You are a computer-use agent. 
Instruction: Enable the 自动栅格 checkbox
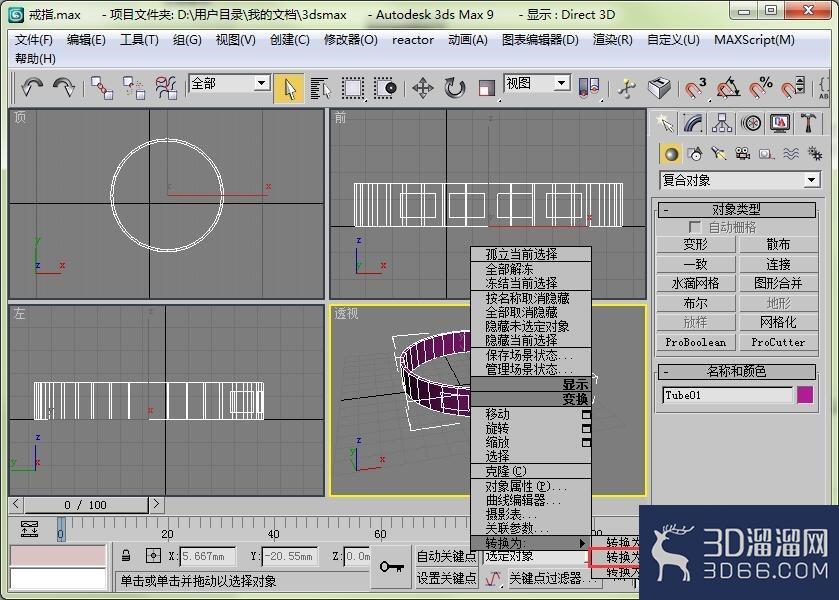[x=695, y=227]
